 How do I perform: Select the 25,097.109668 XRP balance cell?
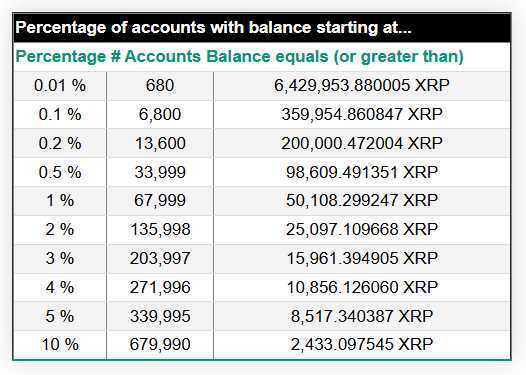[362, 230]
